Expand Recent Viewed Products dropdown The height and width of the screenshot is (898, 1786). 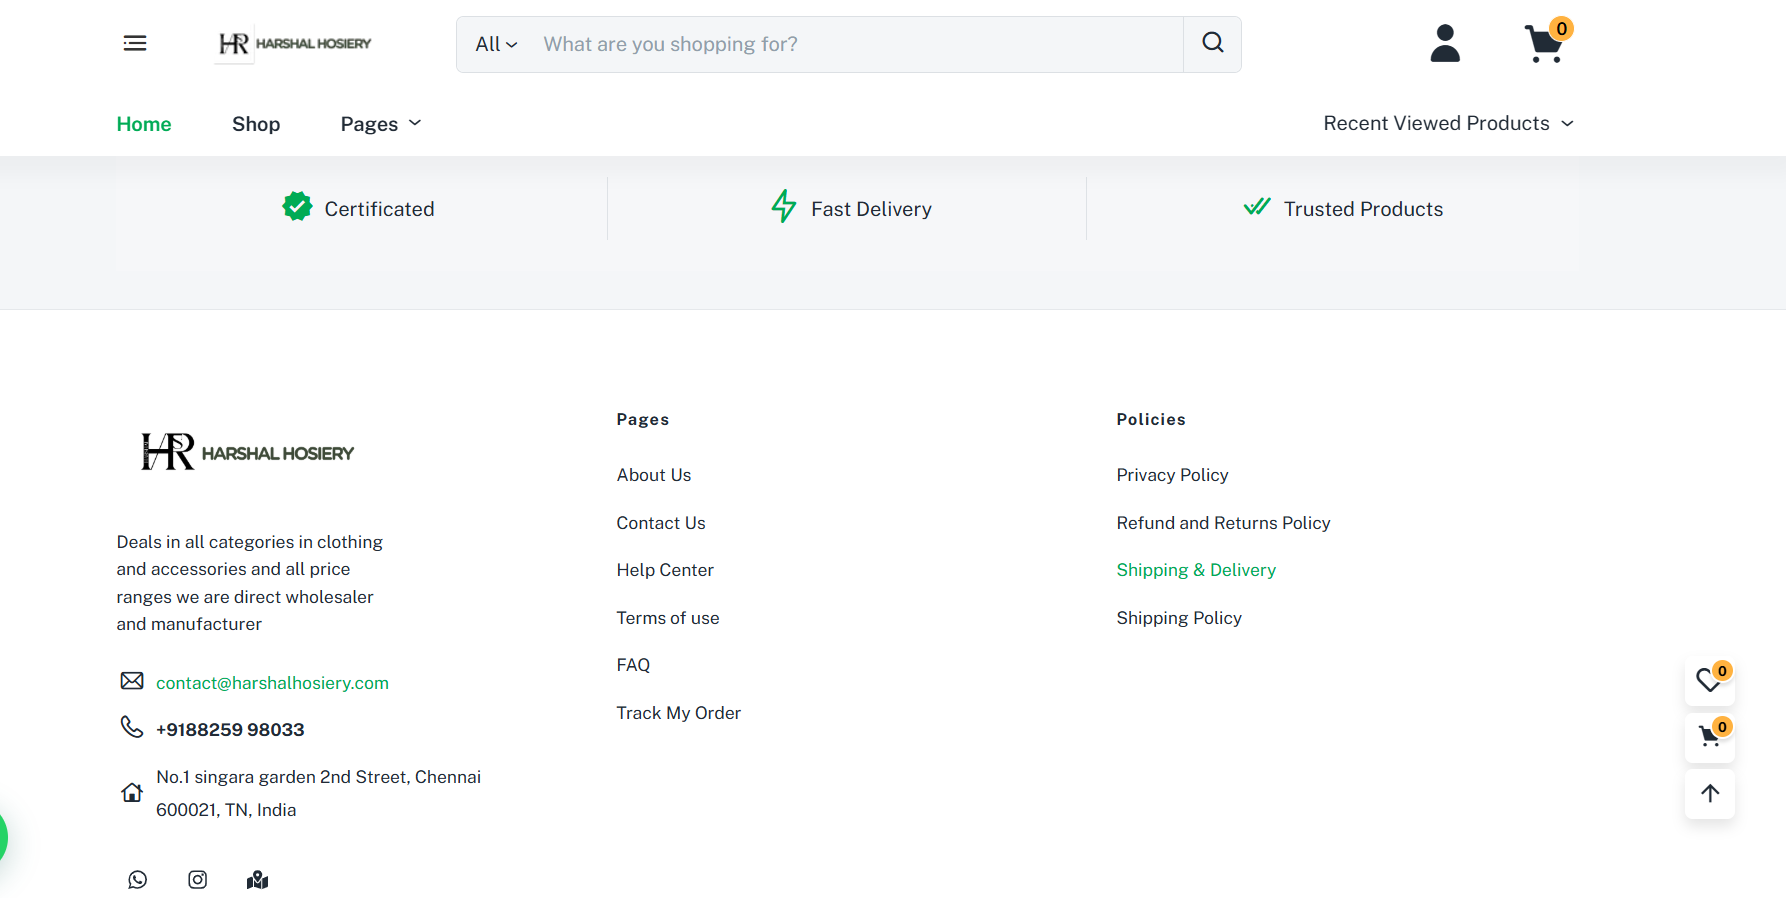pos(1447,123)
